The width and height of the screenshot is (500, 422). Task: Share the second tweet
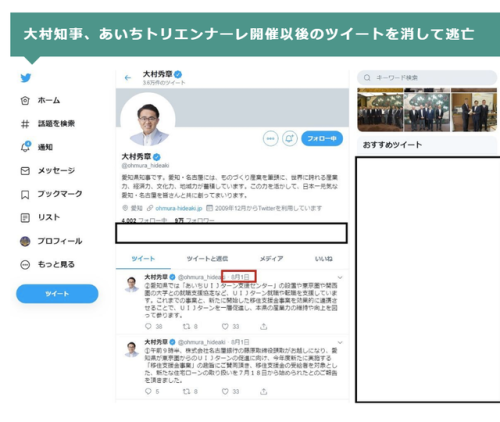coord(264,391)
